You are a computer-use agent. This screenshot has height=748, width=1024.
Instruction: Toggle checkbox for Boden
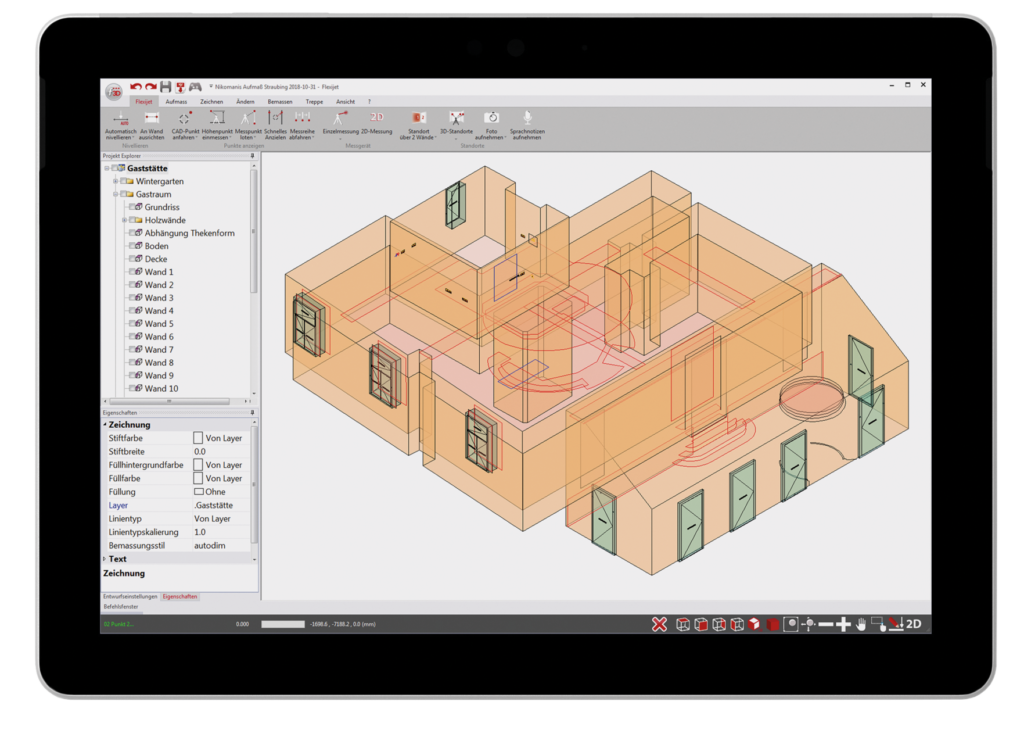click(133, 246)
